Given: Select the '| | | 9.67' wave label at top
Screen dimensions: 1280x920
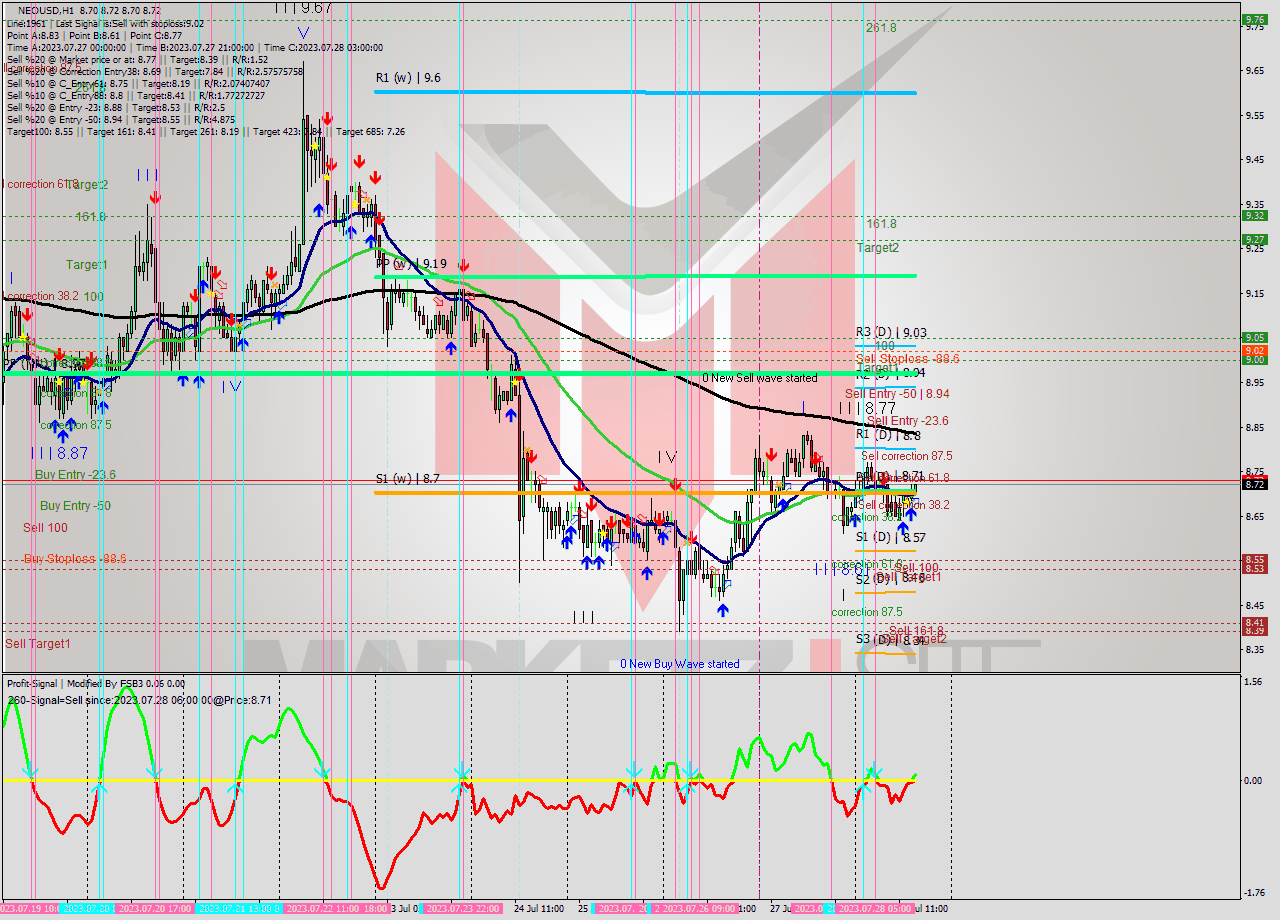Looking at the screenshot, I should click(x=303, y=7).
